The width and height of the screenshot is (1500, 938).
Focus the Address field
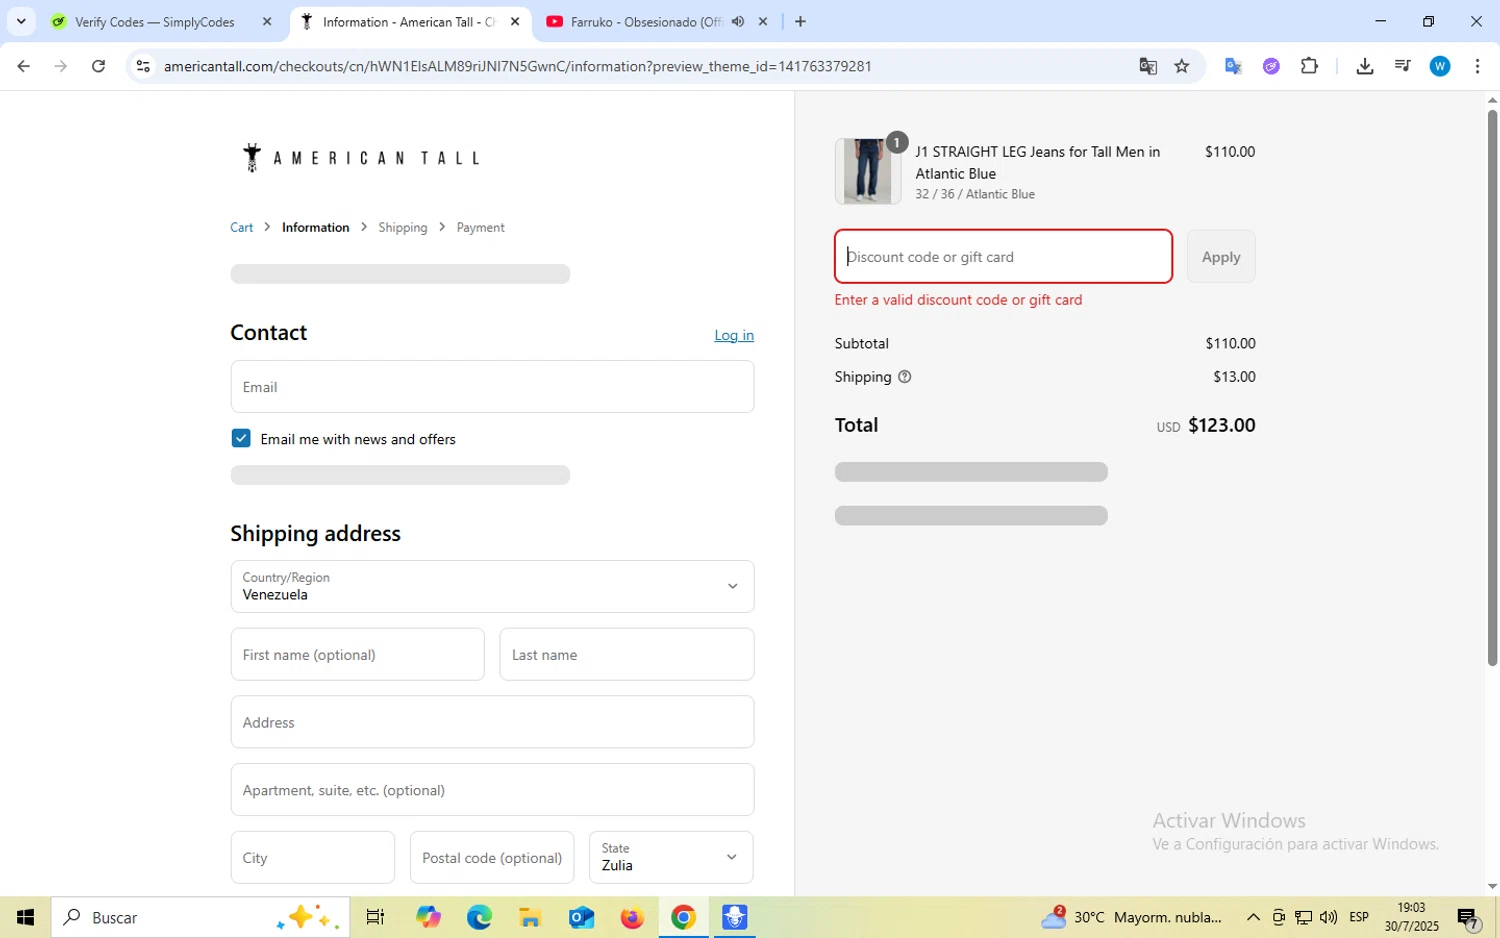[x=492, y=722]
